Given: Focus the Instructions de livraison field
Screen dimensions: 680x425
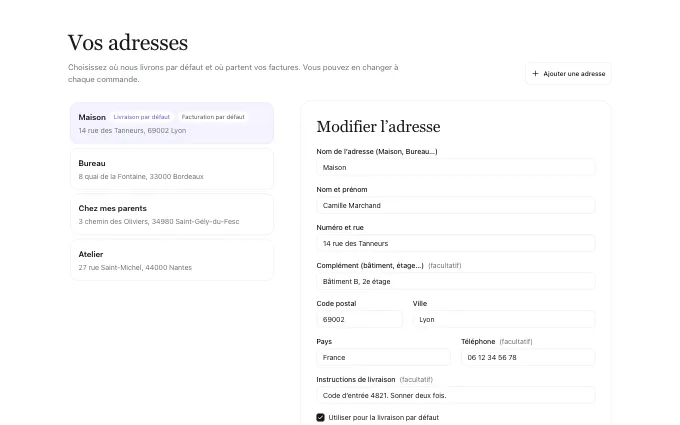Looking at the screenshot, I should (x=456, y=396).
